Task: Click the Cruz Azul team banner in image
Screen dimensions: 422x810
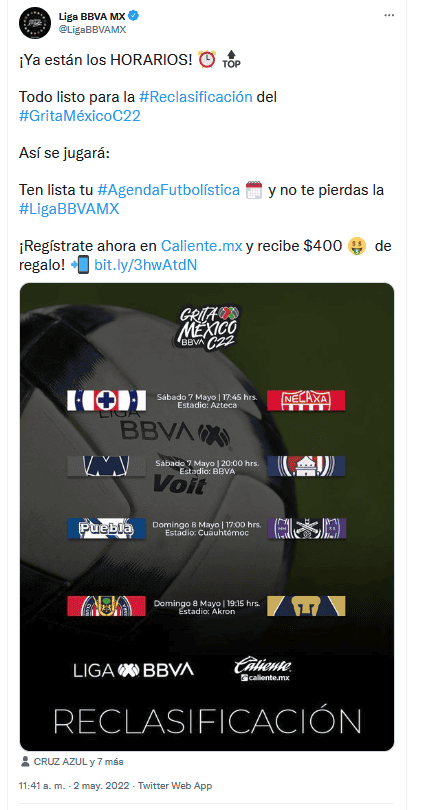Action: pyautogui.click(x=106, y=400)
